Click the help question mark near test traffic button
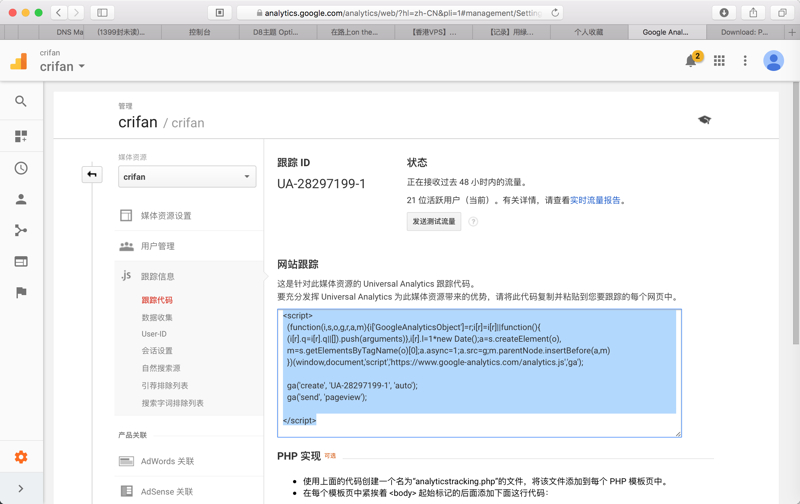Image resolution: width=800 pixels, height=504 pixels. tap(473, 221)
